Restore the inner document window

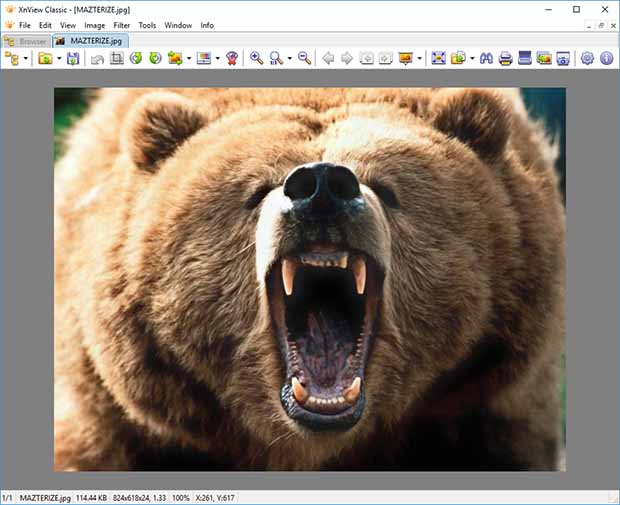601,26
